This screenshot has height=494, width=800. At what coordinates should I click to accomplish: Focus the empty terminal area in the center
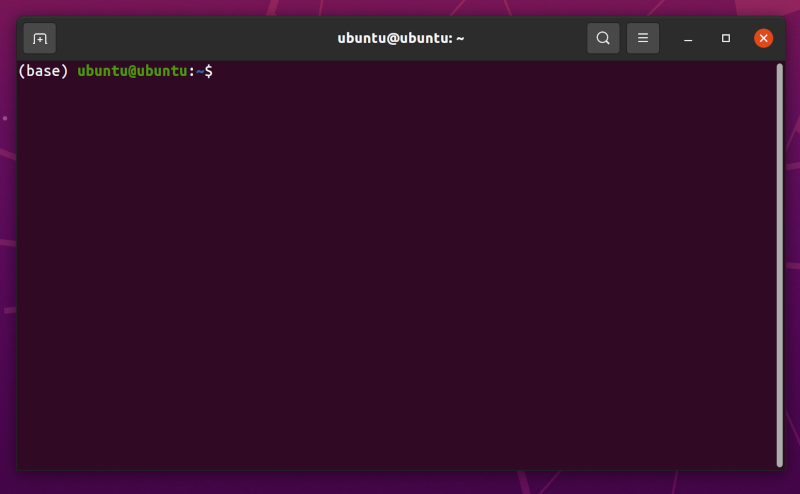400,270
